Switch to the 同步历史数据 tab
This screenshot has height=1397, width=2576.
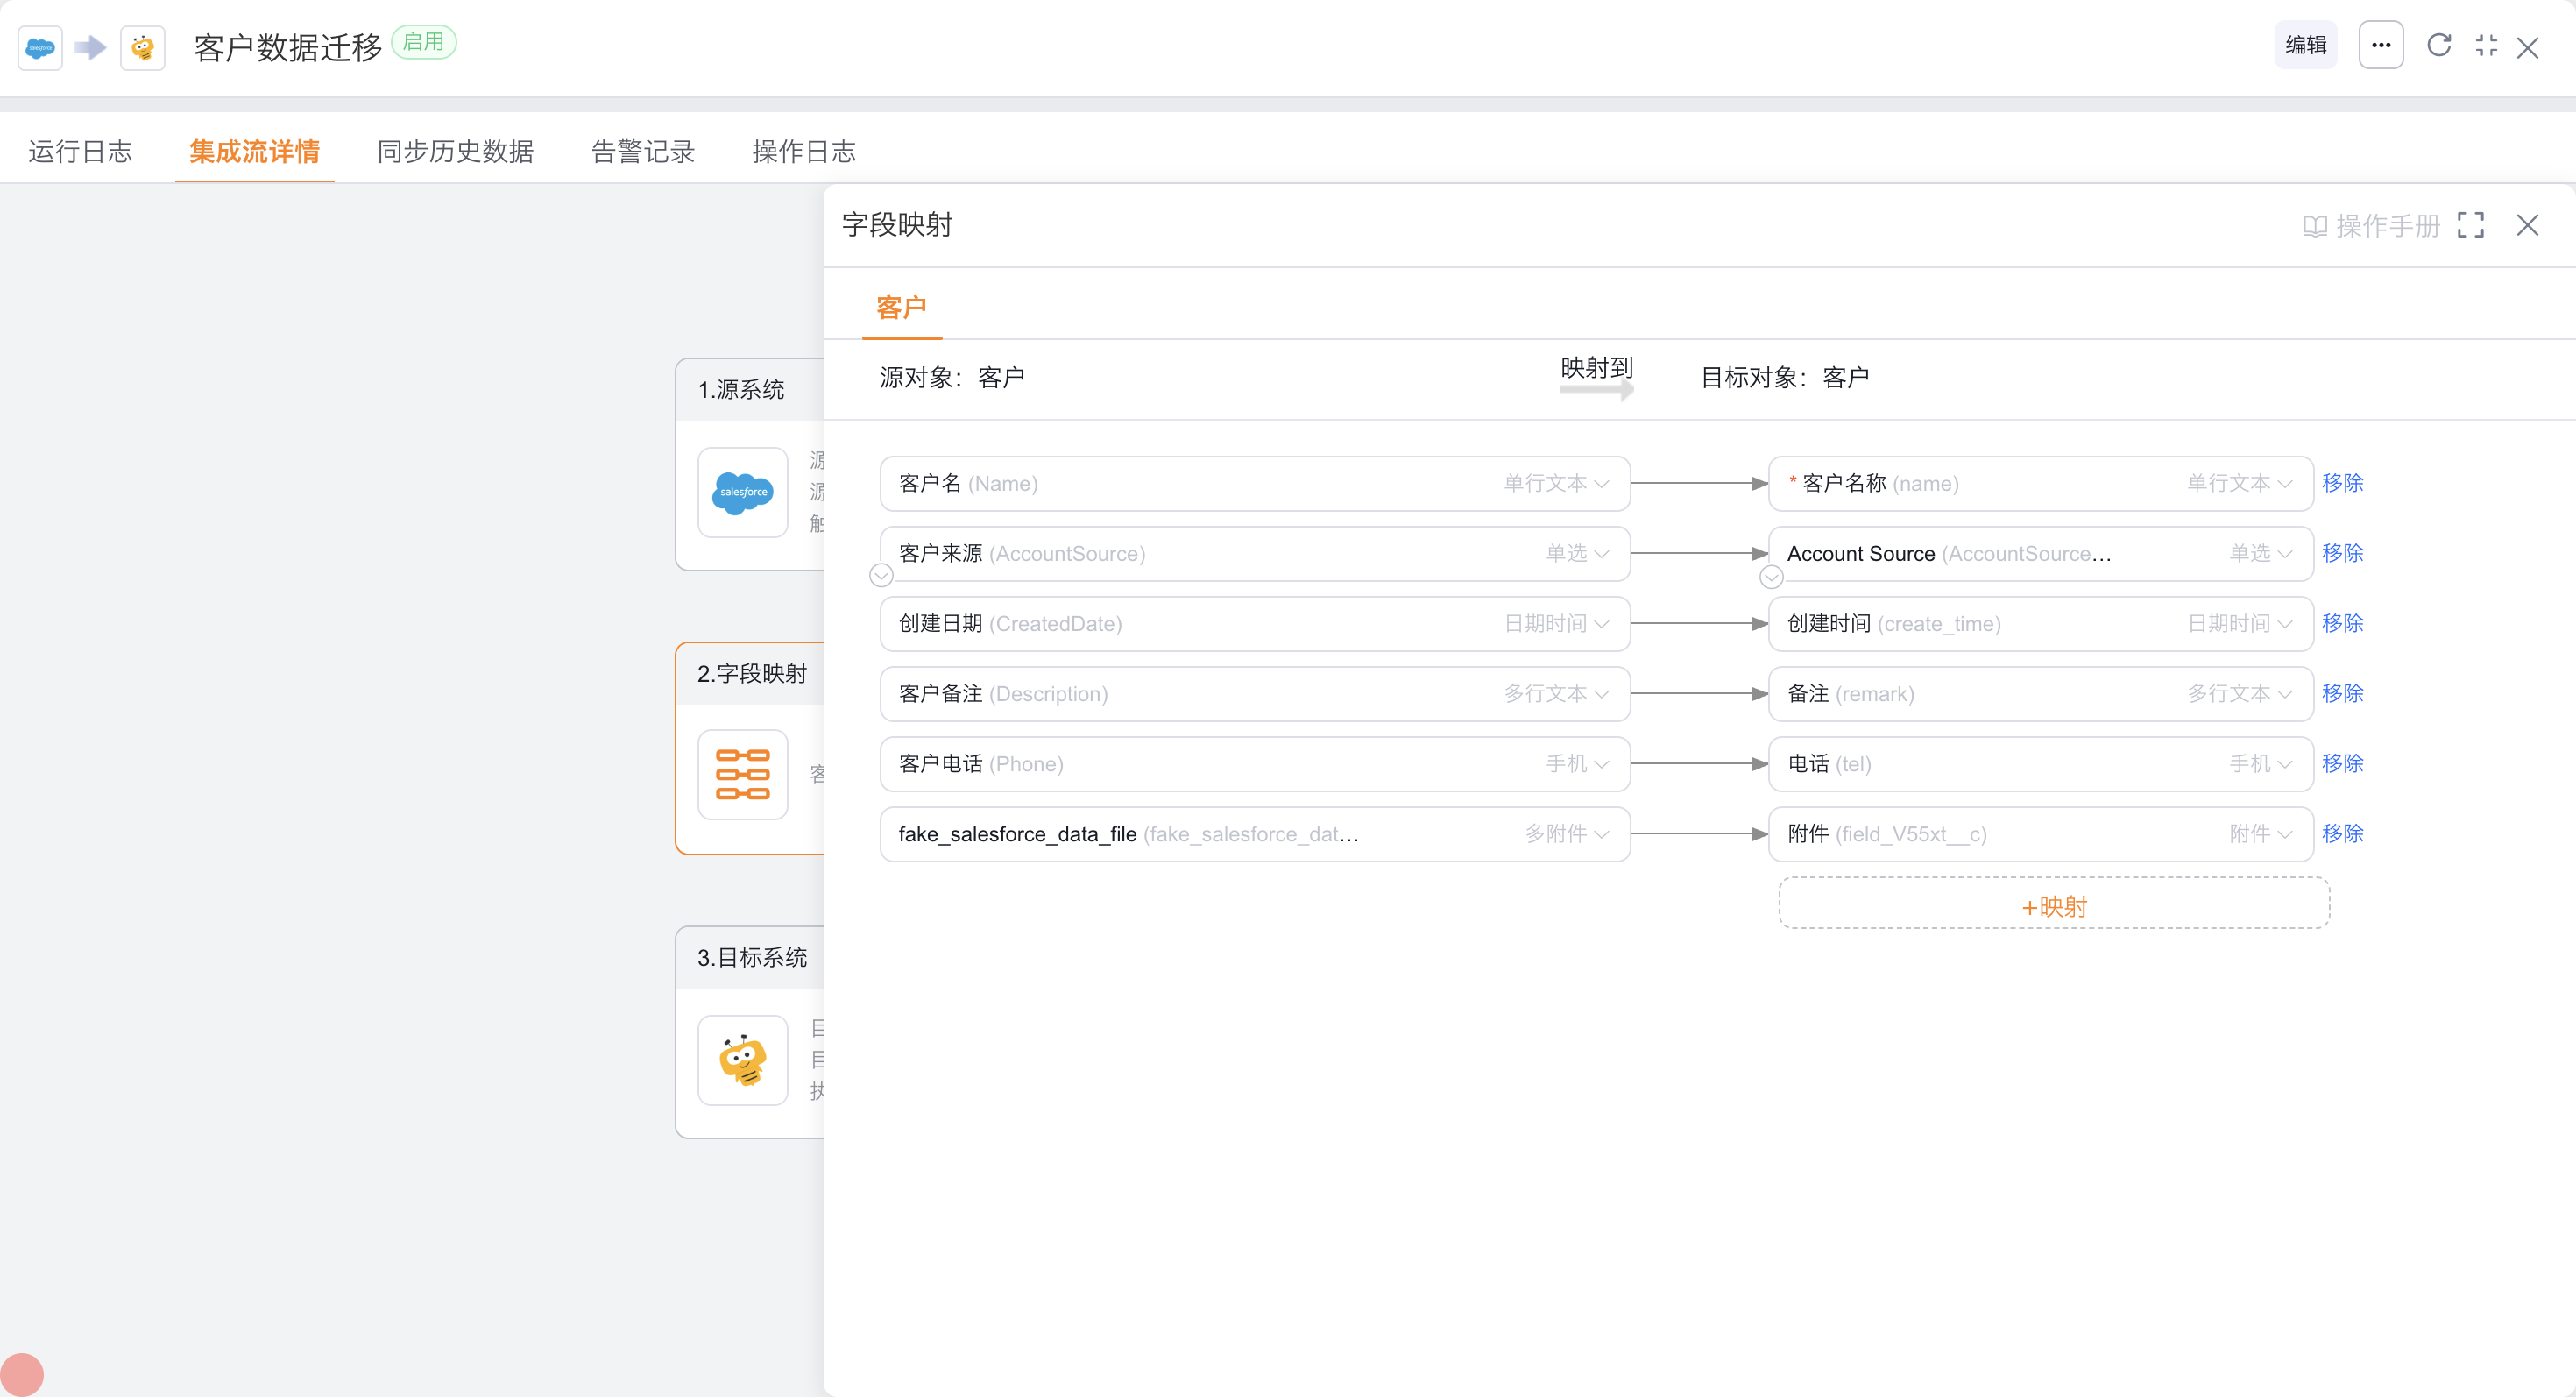(455, 152)
